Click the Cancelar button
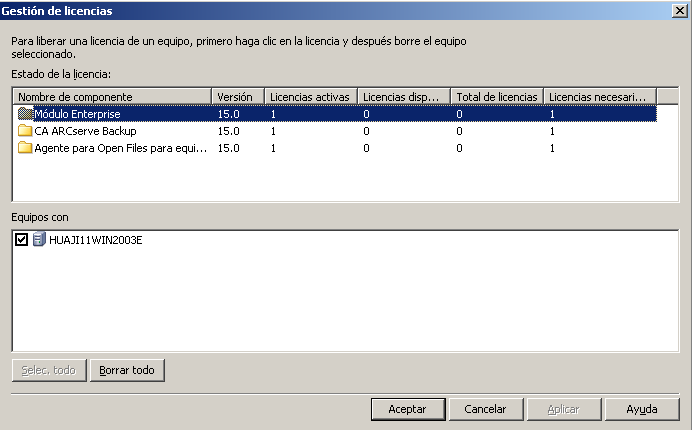The image size is (693, 430). pos(486,409)
